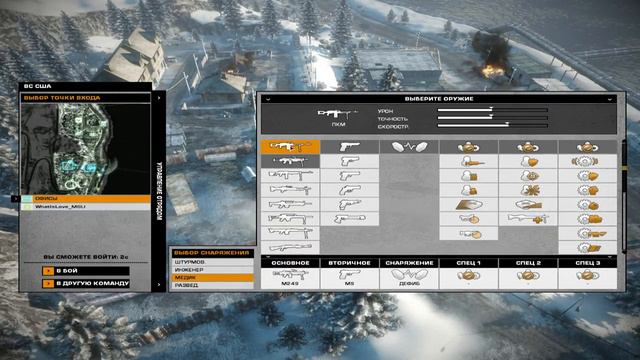Click the В БОЙ deploy button
Image resolution: width=640 pixels, height=360 pixels.
(86, 271)
